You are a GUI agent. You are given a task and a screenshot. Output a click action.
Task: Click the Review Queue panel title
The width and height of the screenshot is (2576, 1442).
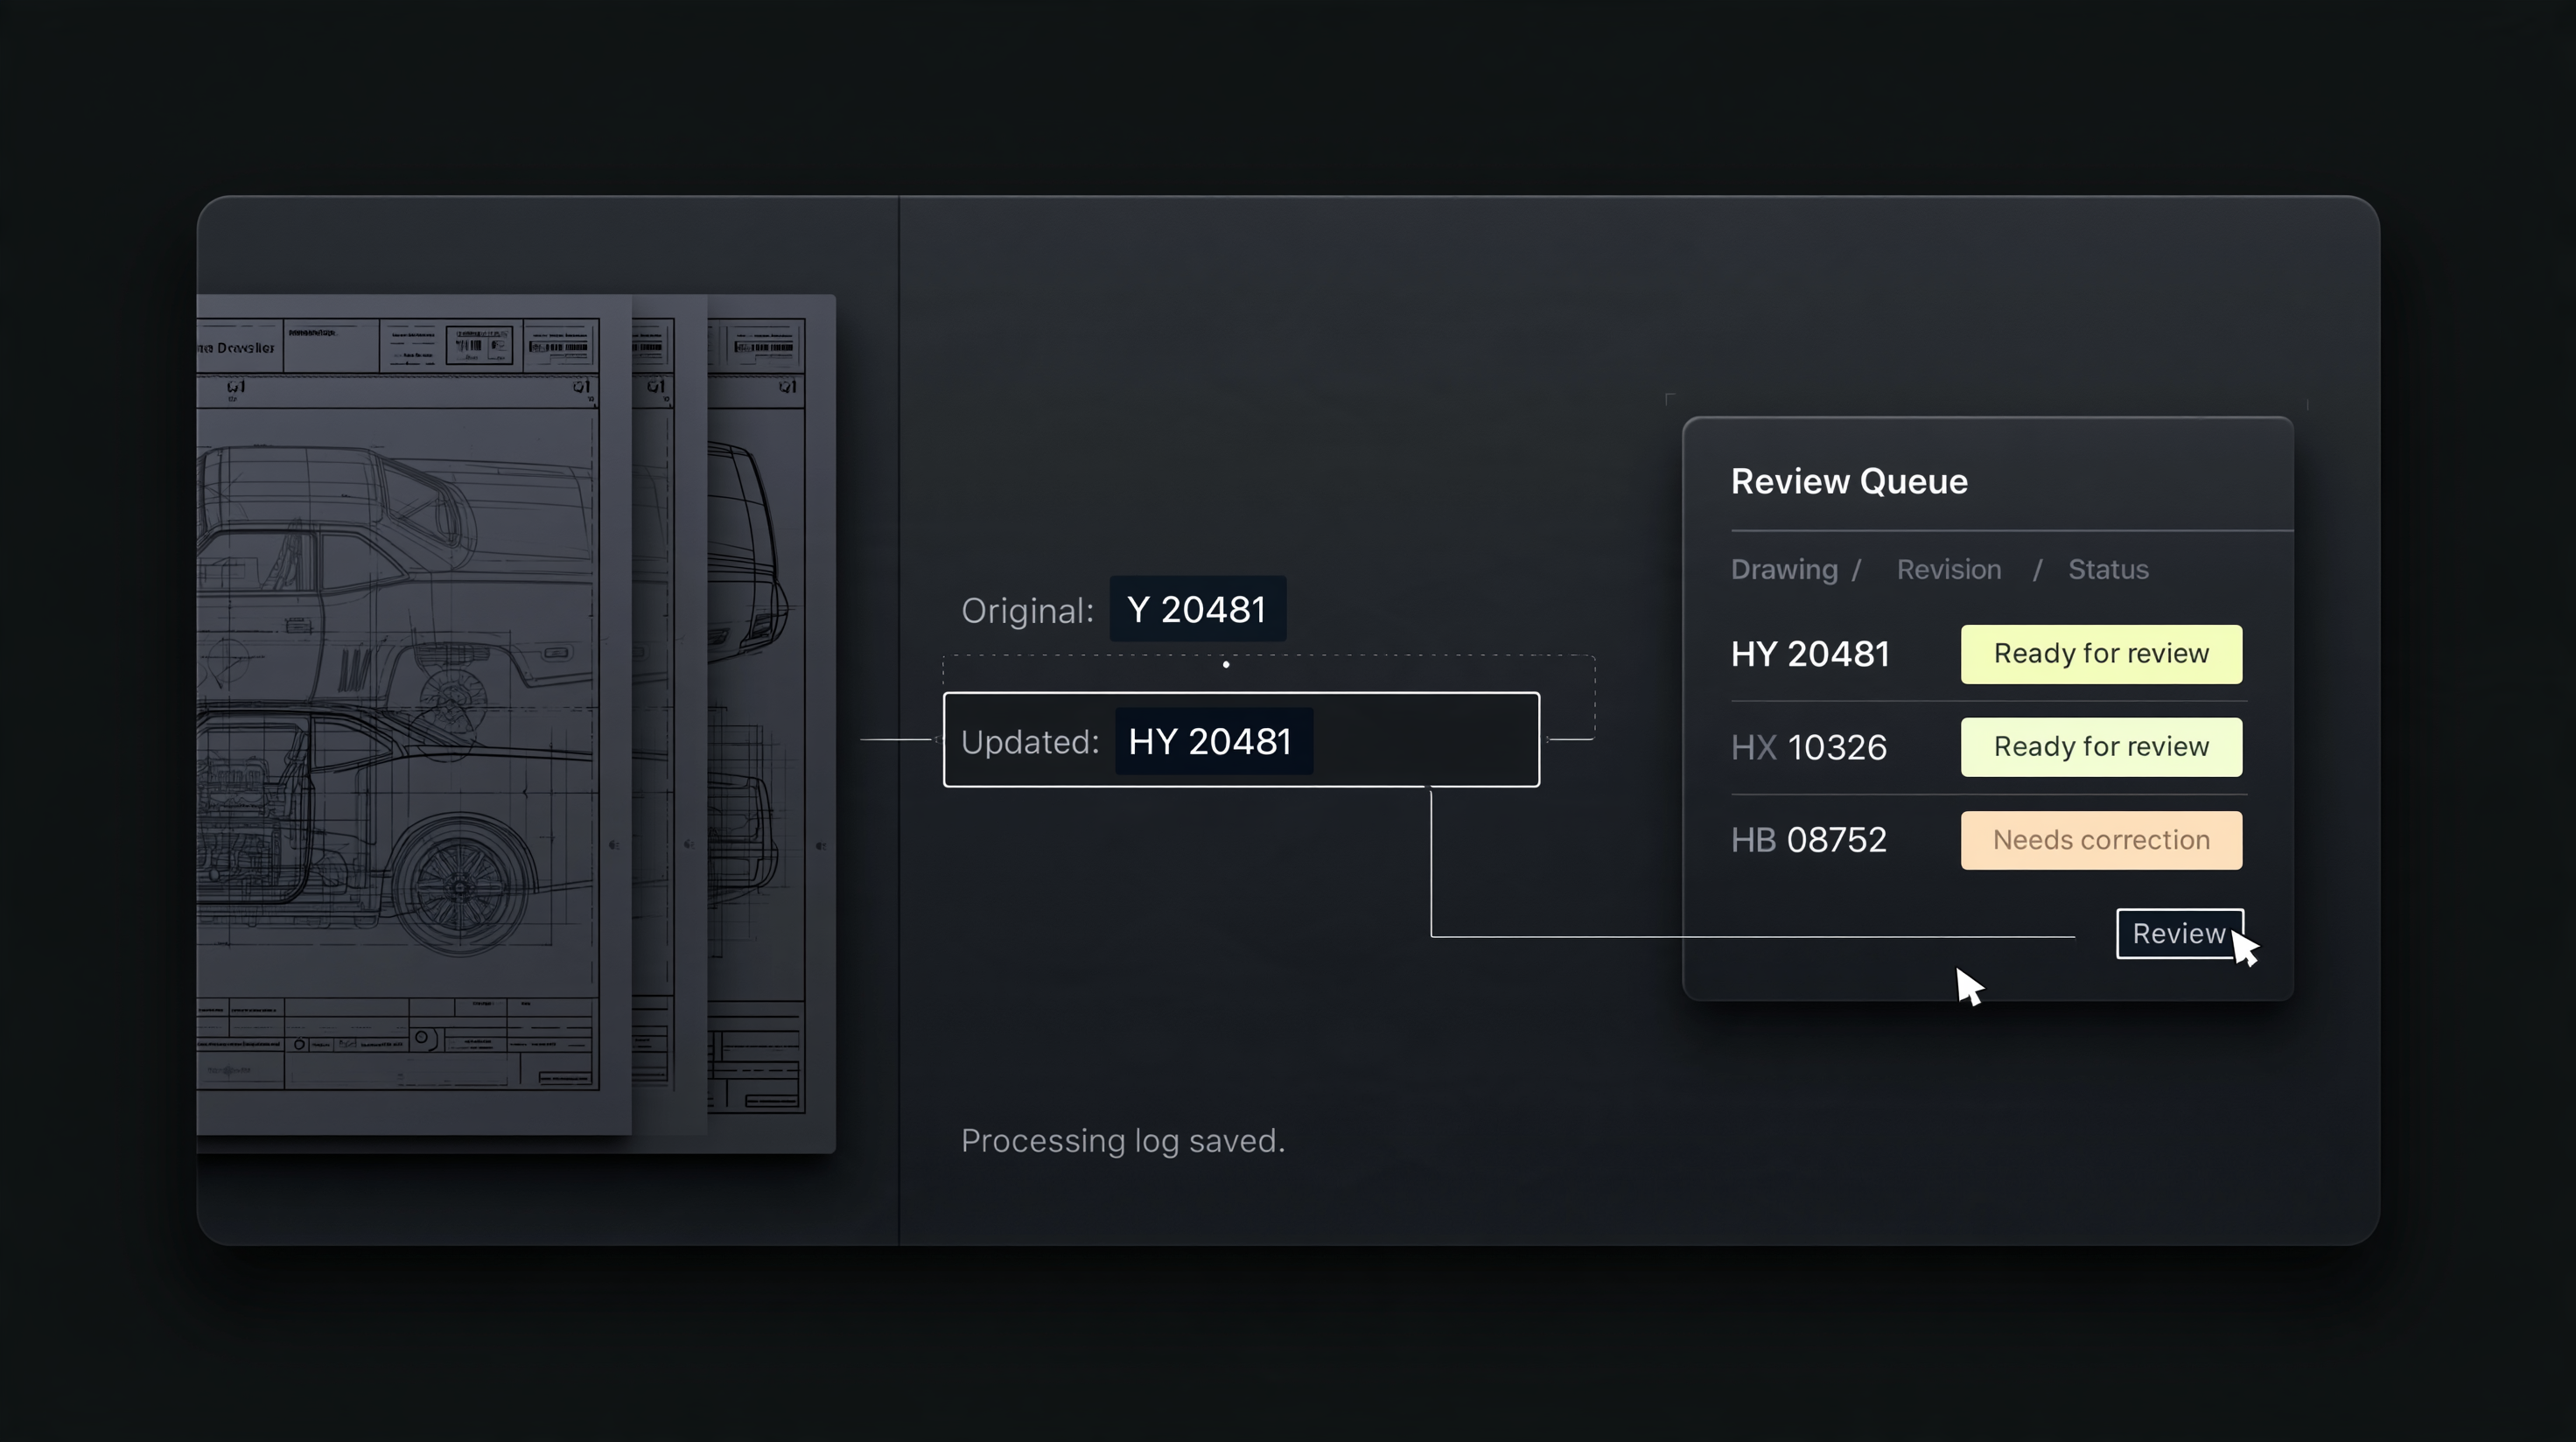1849,481
